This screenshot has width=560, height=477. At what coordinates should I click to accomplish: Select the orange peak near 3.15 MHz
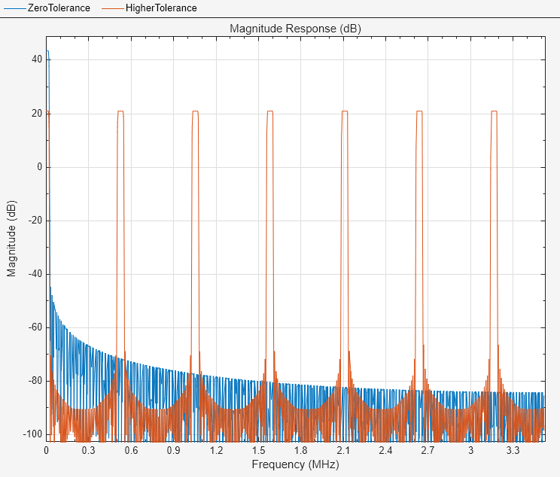pos(494,111)
